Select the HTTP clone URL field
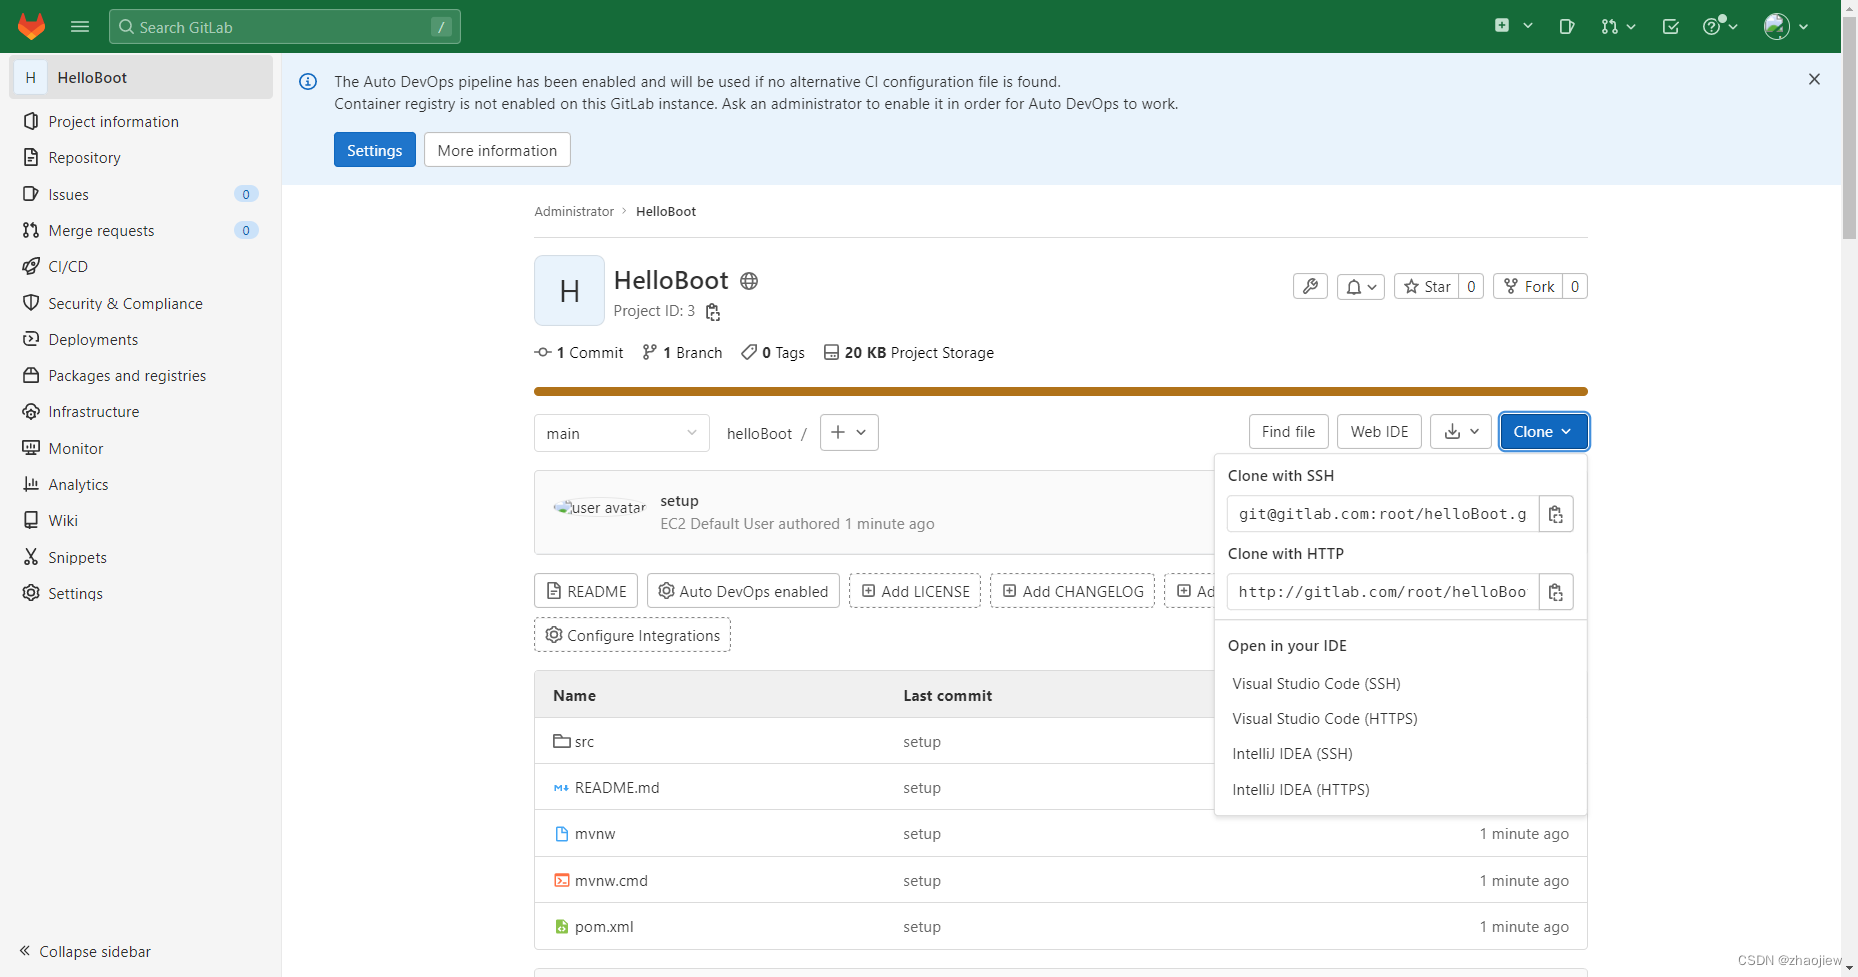The image size is (1858, 977). 1383,592
